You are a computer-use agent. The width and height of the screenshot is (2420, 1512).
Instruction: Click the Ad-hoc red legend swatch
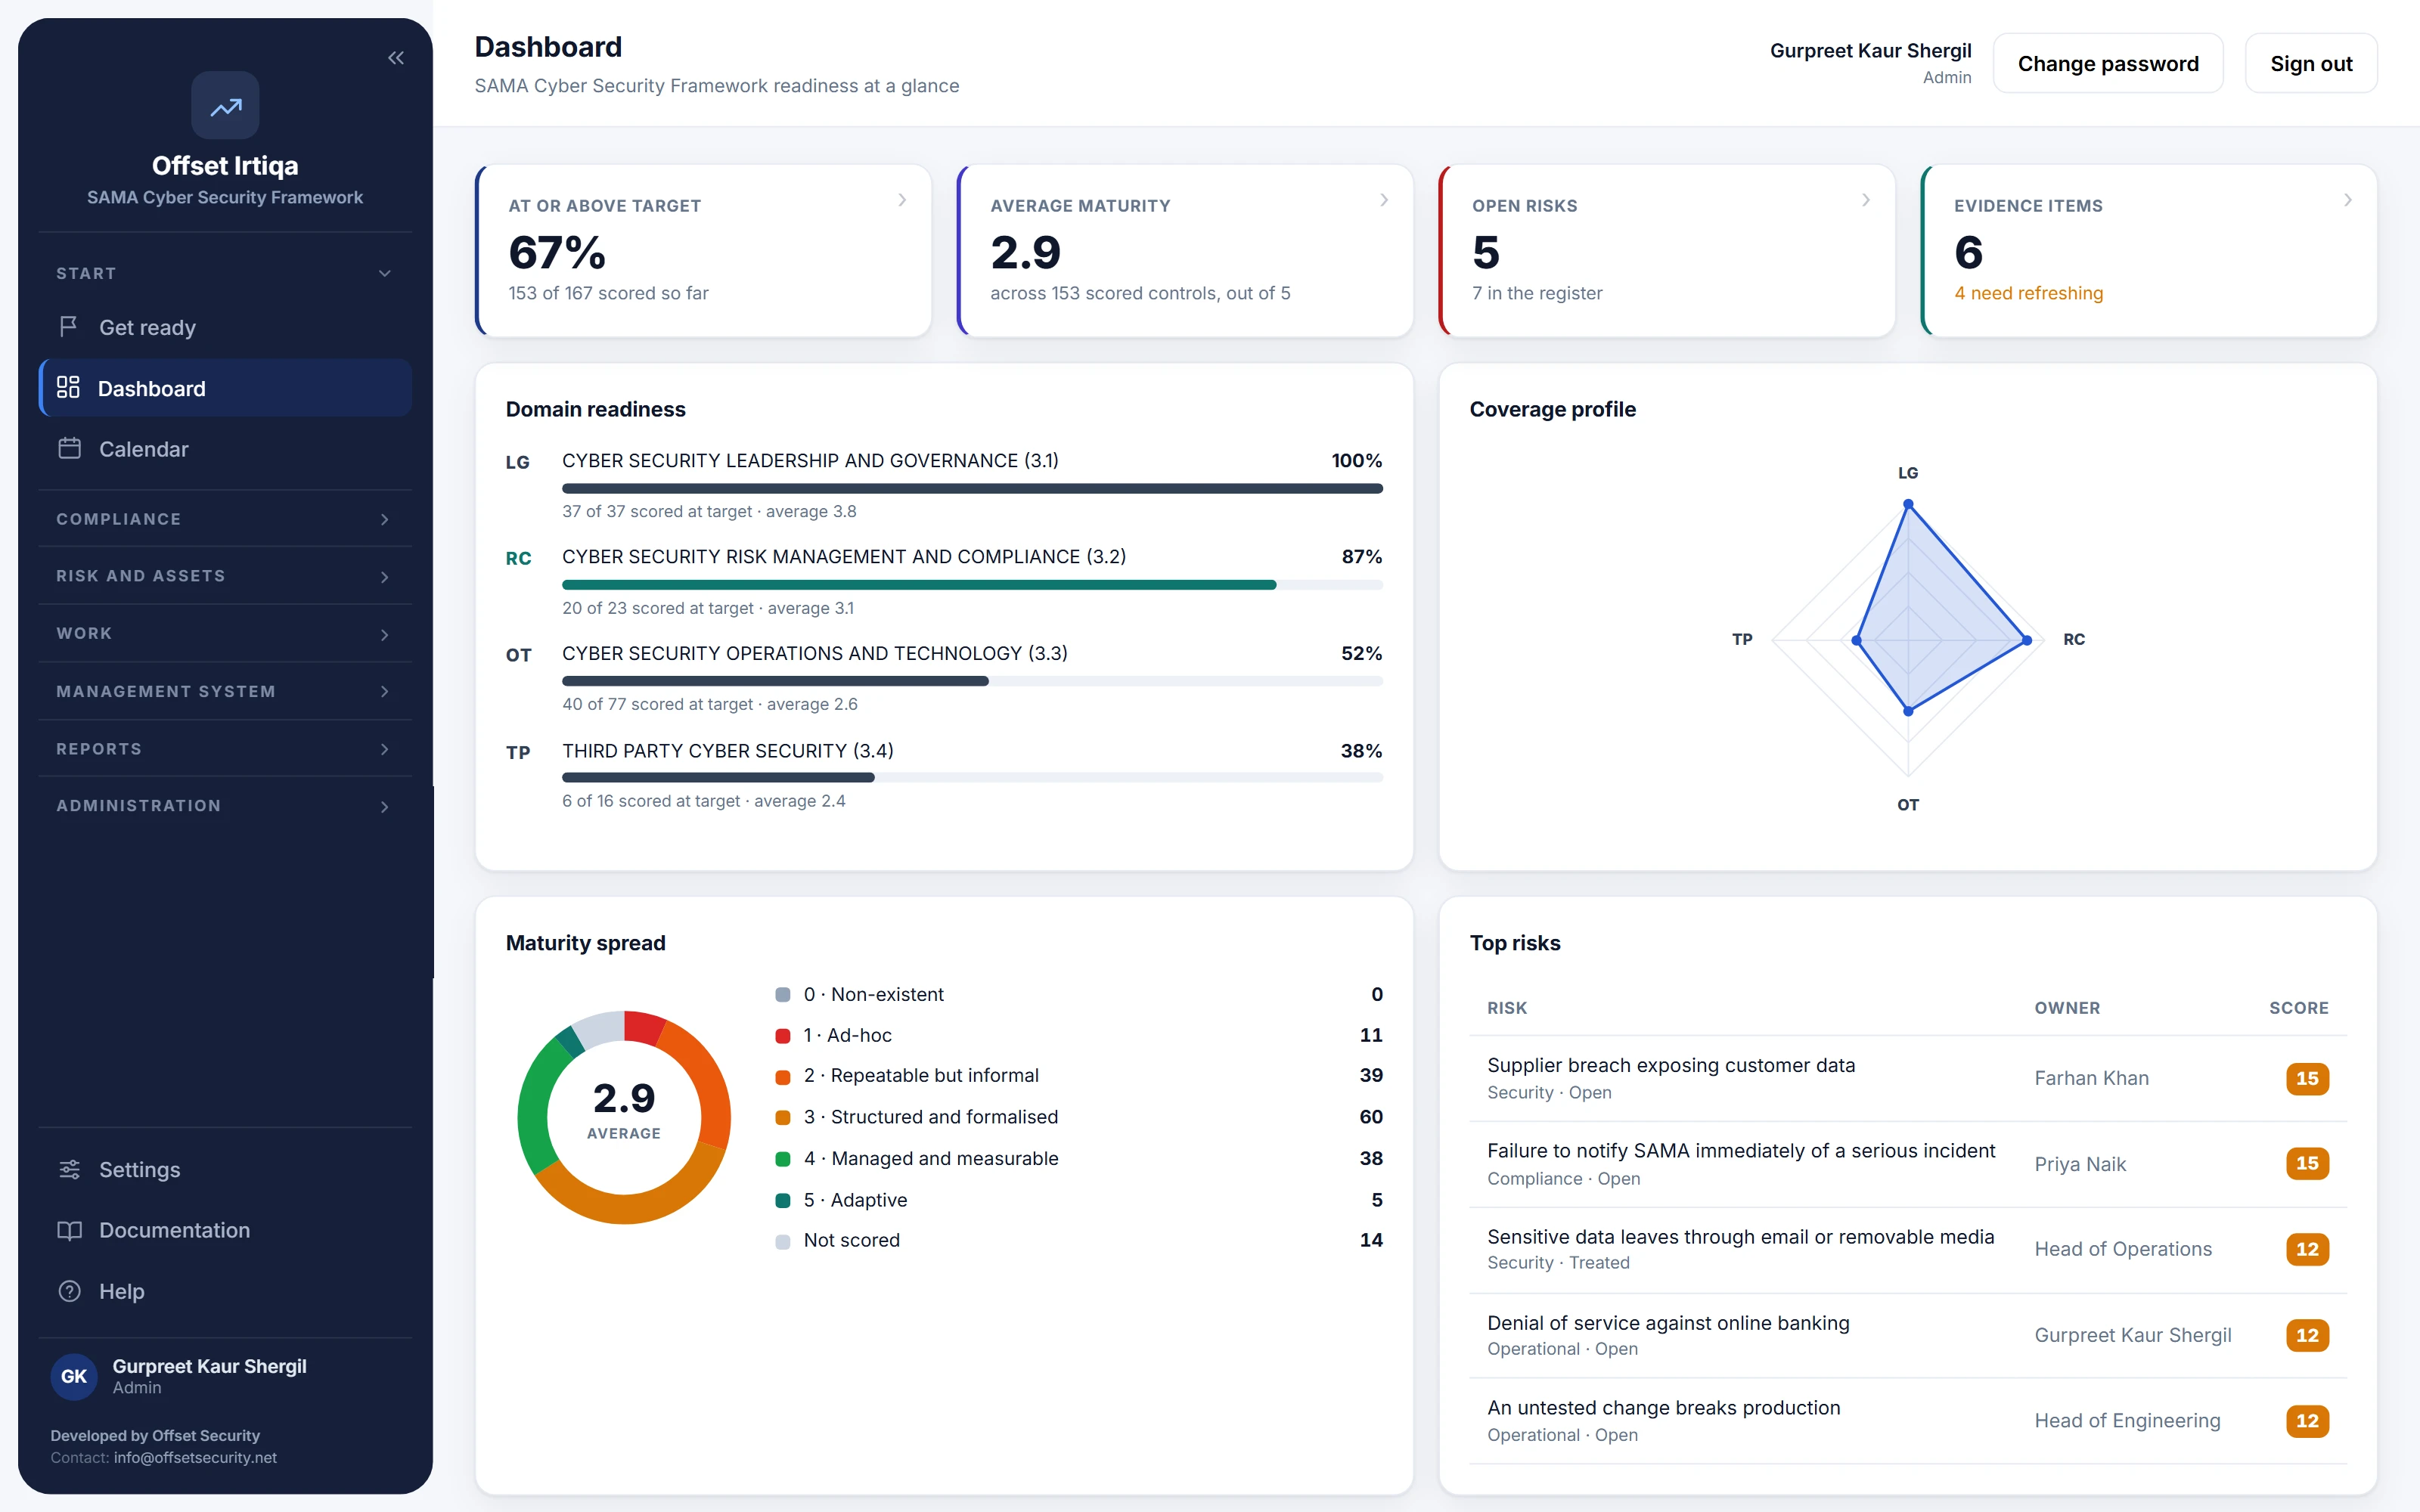(x=783, y=1036)
